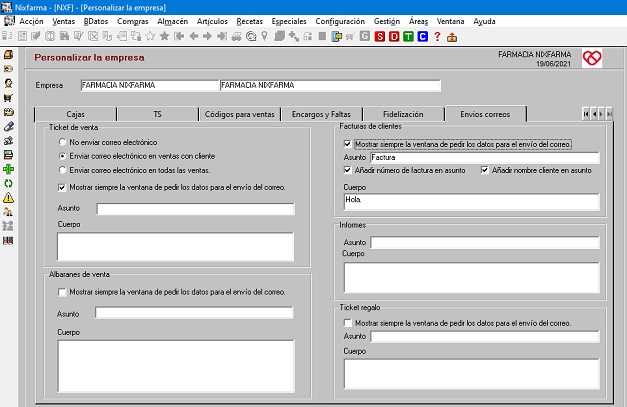This screenshot has width=627, height=407.
Task: Open the Ventas menu
Action: coord(64,21)
